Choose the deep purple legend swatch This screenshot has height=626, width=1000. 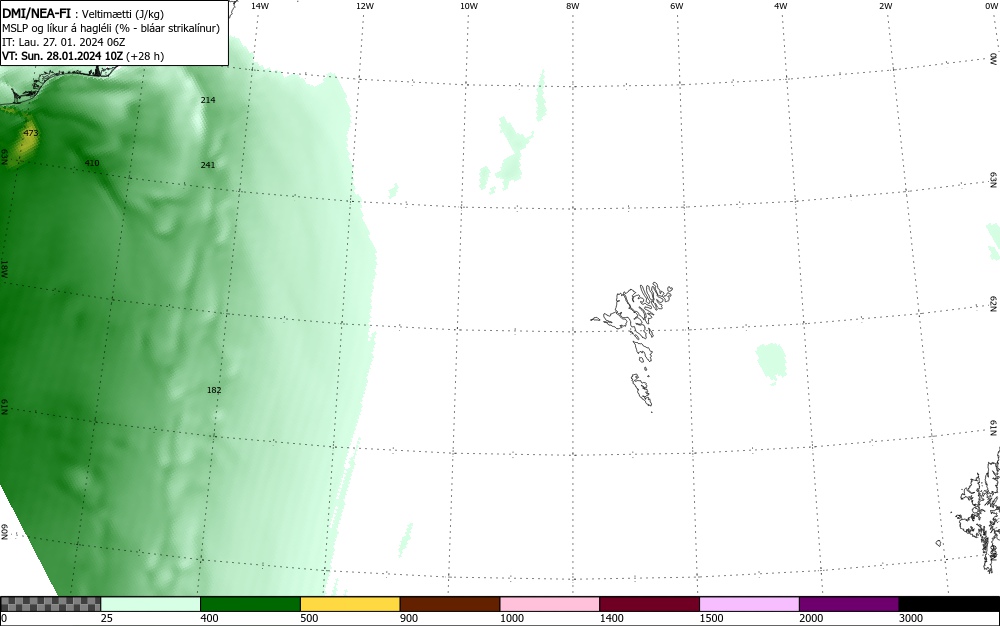[849, 604]
